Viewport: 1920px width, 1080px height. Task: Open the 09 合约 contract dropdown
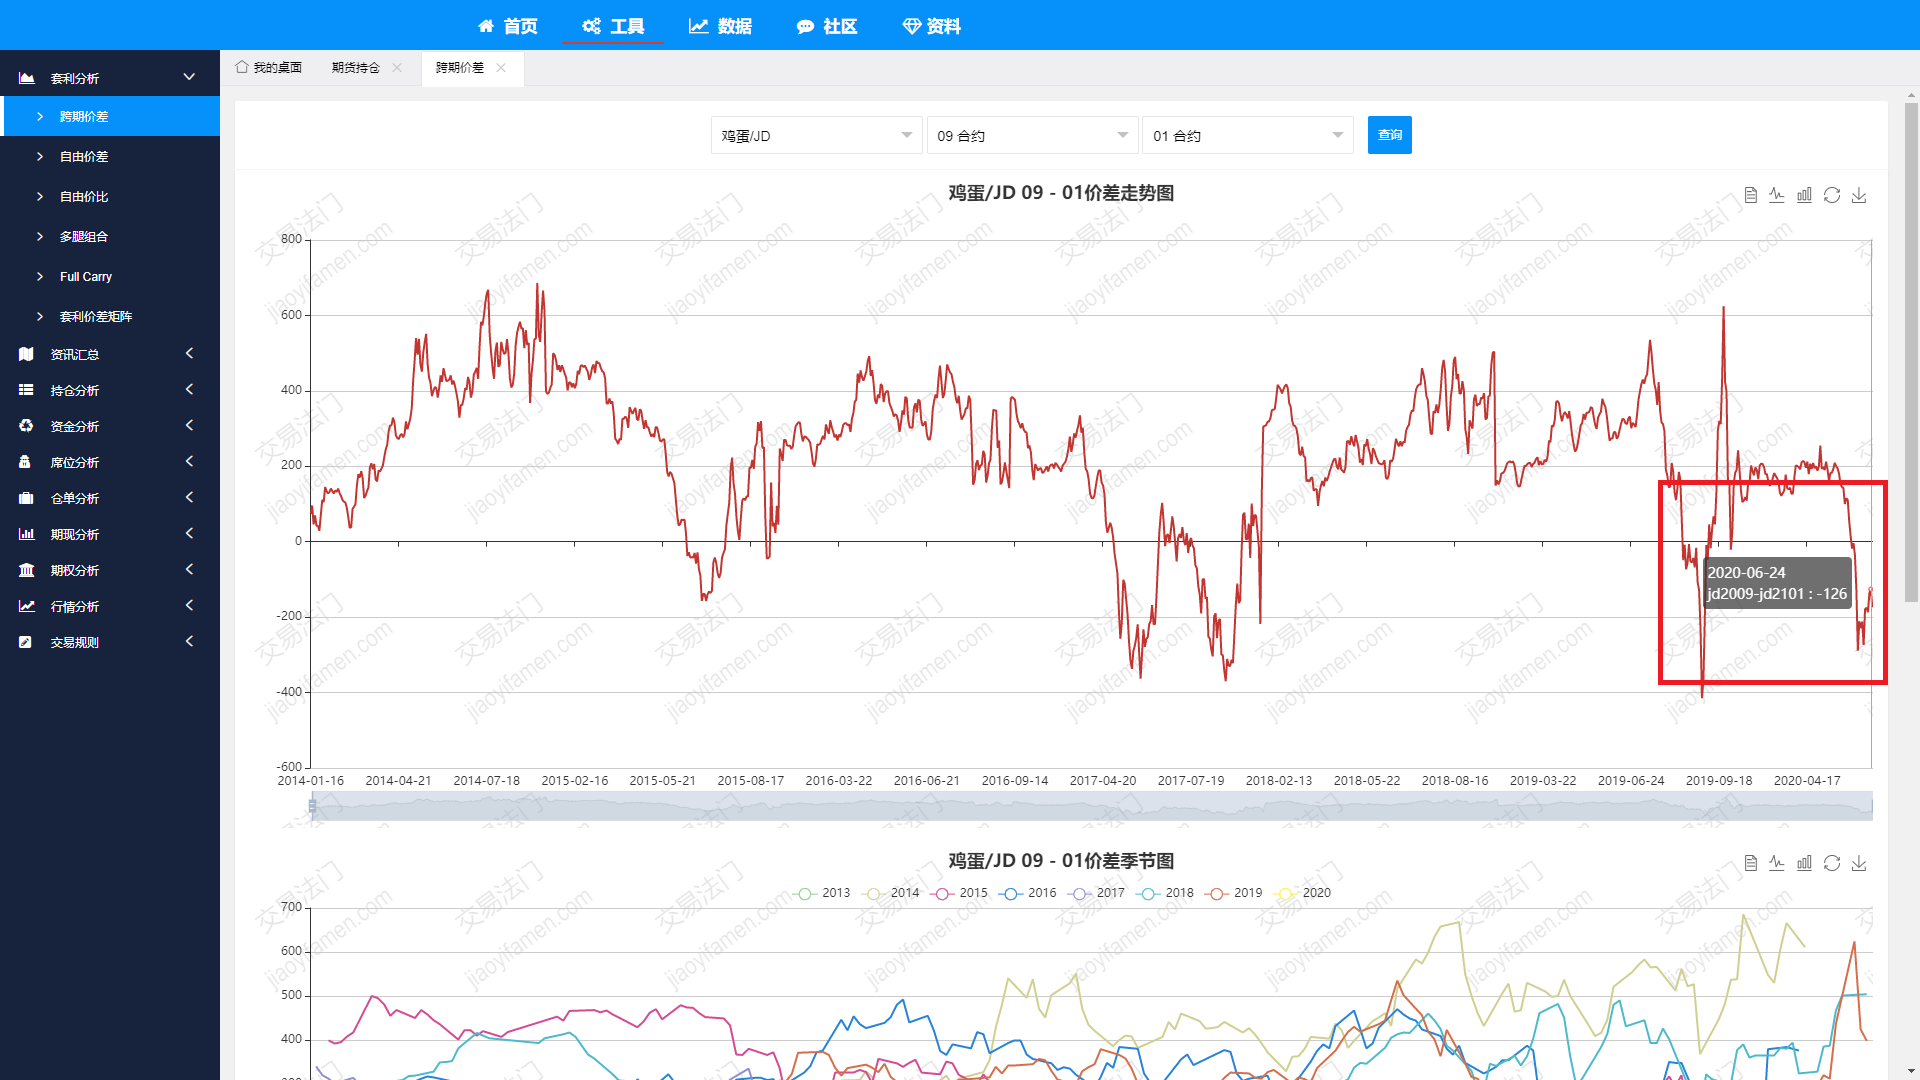[x=1031, y=136]
